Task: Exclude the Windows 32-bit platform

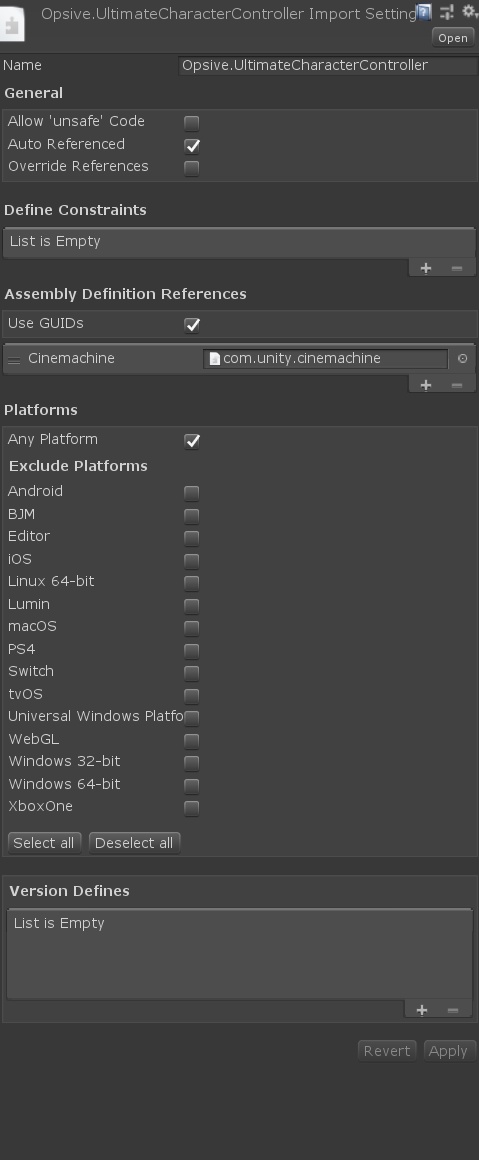Action: [192, 763]
